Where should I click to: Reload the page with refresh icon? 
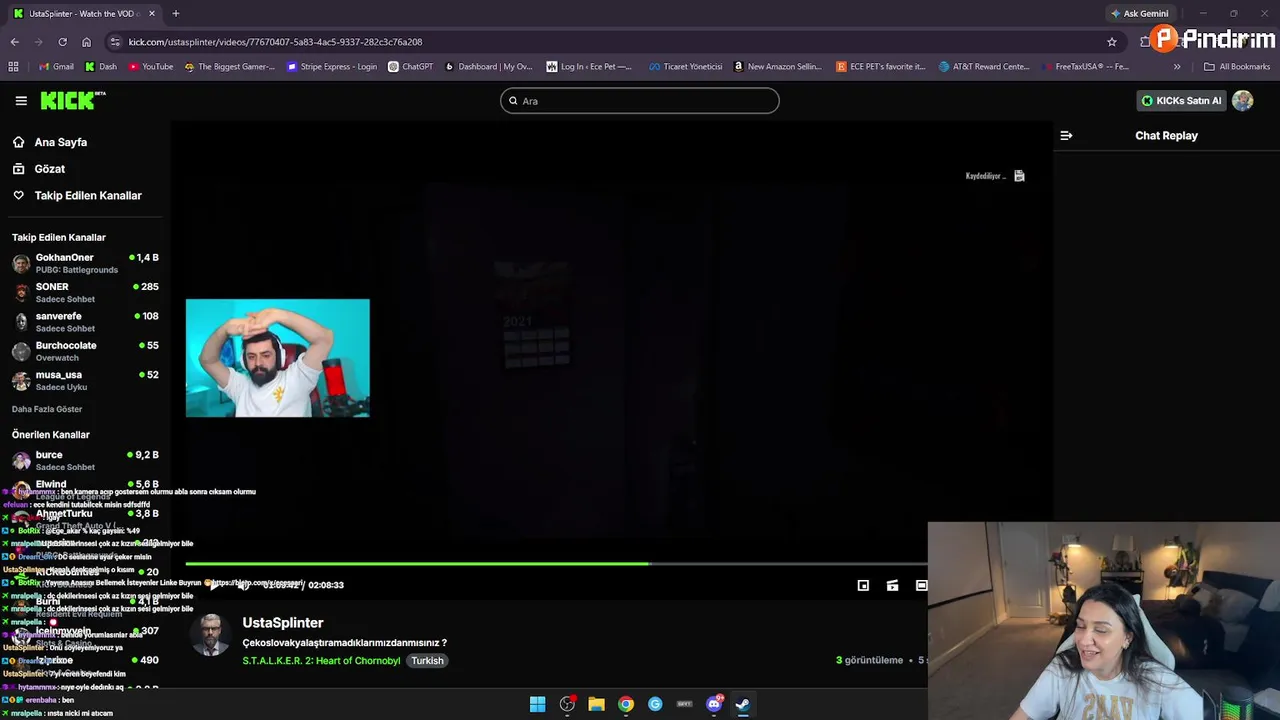tap(62, 42)
